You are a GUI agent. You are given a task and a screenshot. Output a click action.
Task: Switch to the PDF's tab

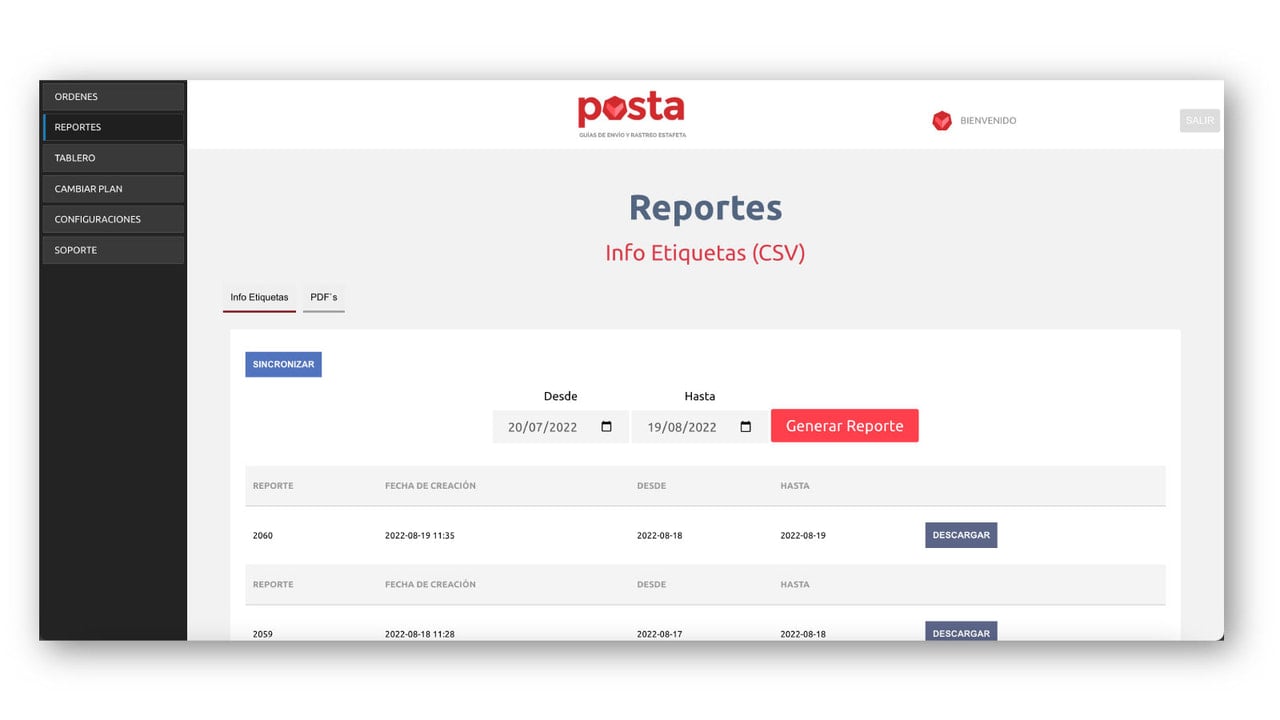click(324, 298)
